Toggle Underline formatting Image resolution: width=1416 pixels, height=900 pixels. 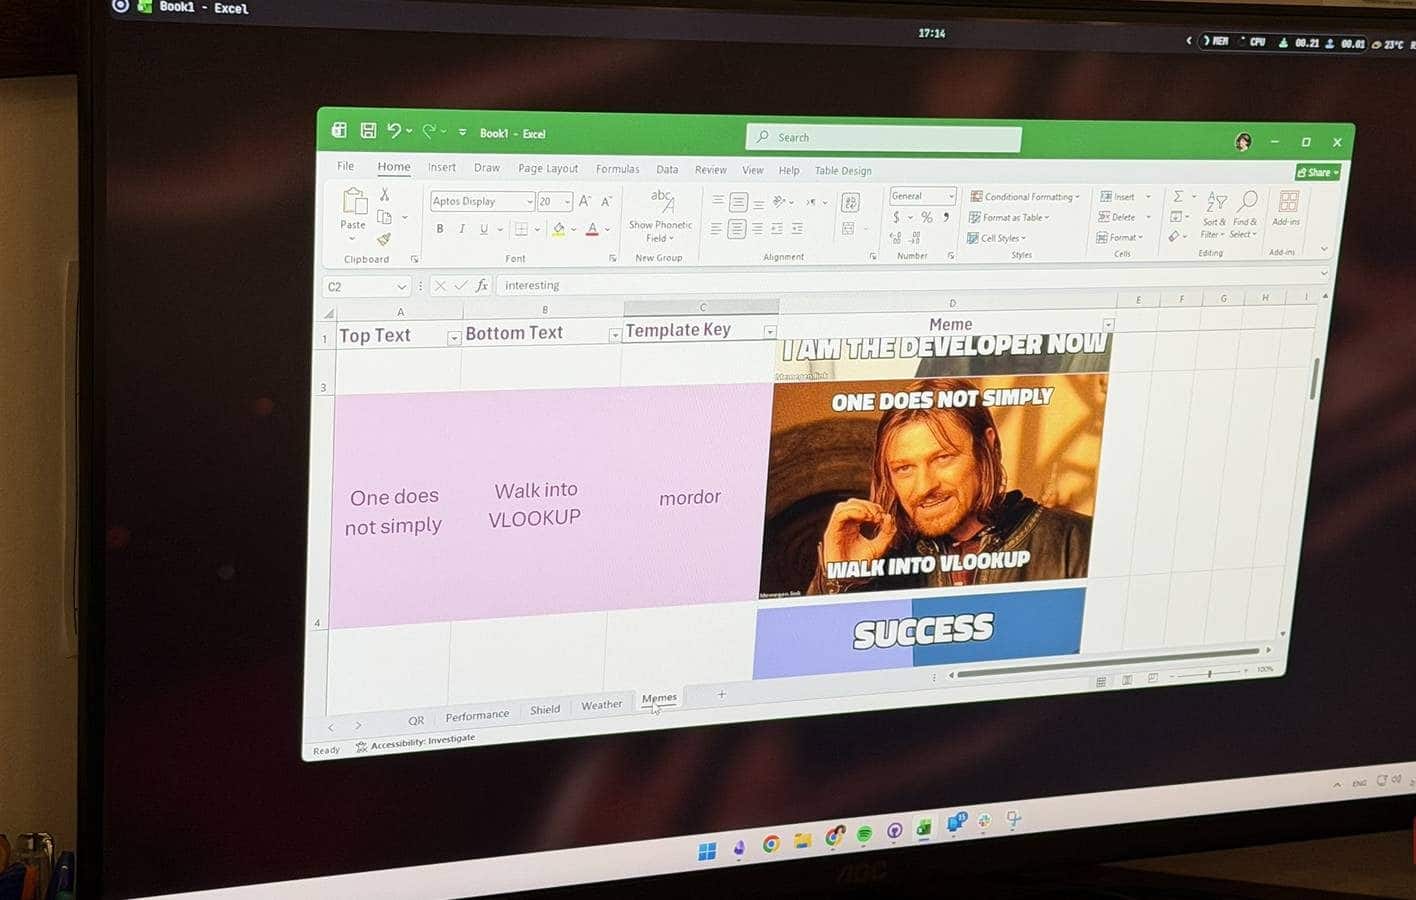[484, 229]
